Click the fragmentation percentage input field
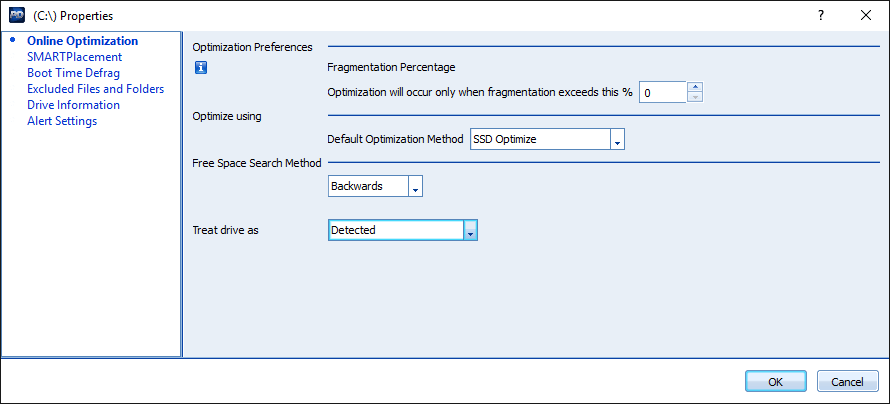The height and width of the screenshot is (404, 890). pos(661,92)
